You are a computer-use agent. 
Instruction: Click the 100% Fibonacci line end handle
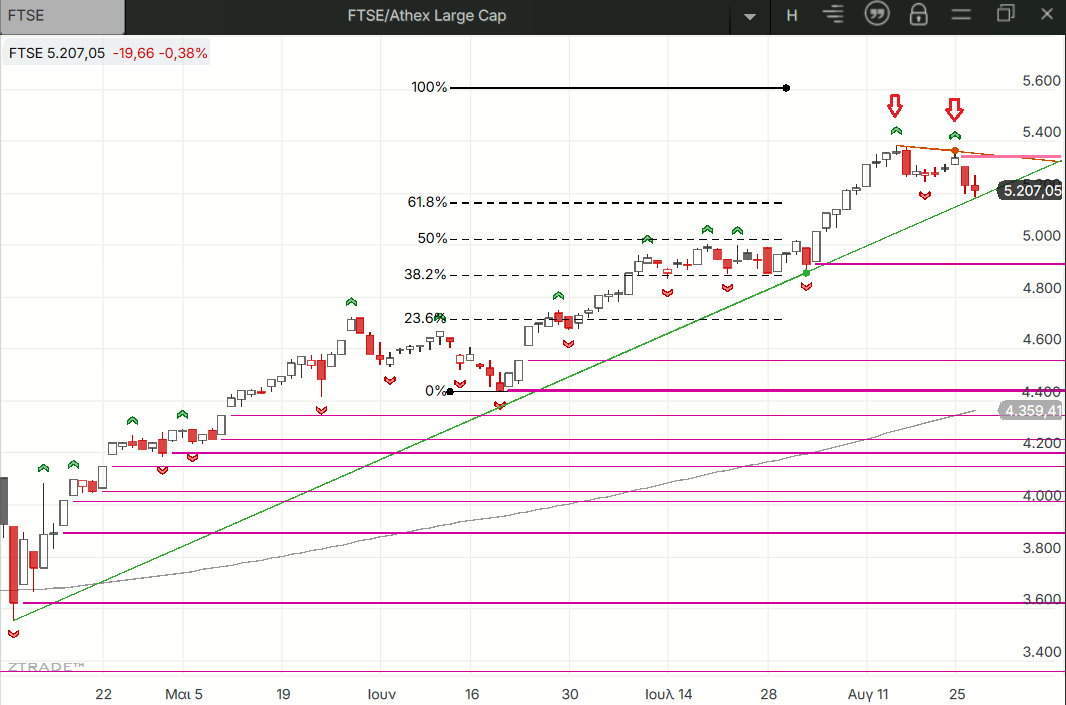787,88
